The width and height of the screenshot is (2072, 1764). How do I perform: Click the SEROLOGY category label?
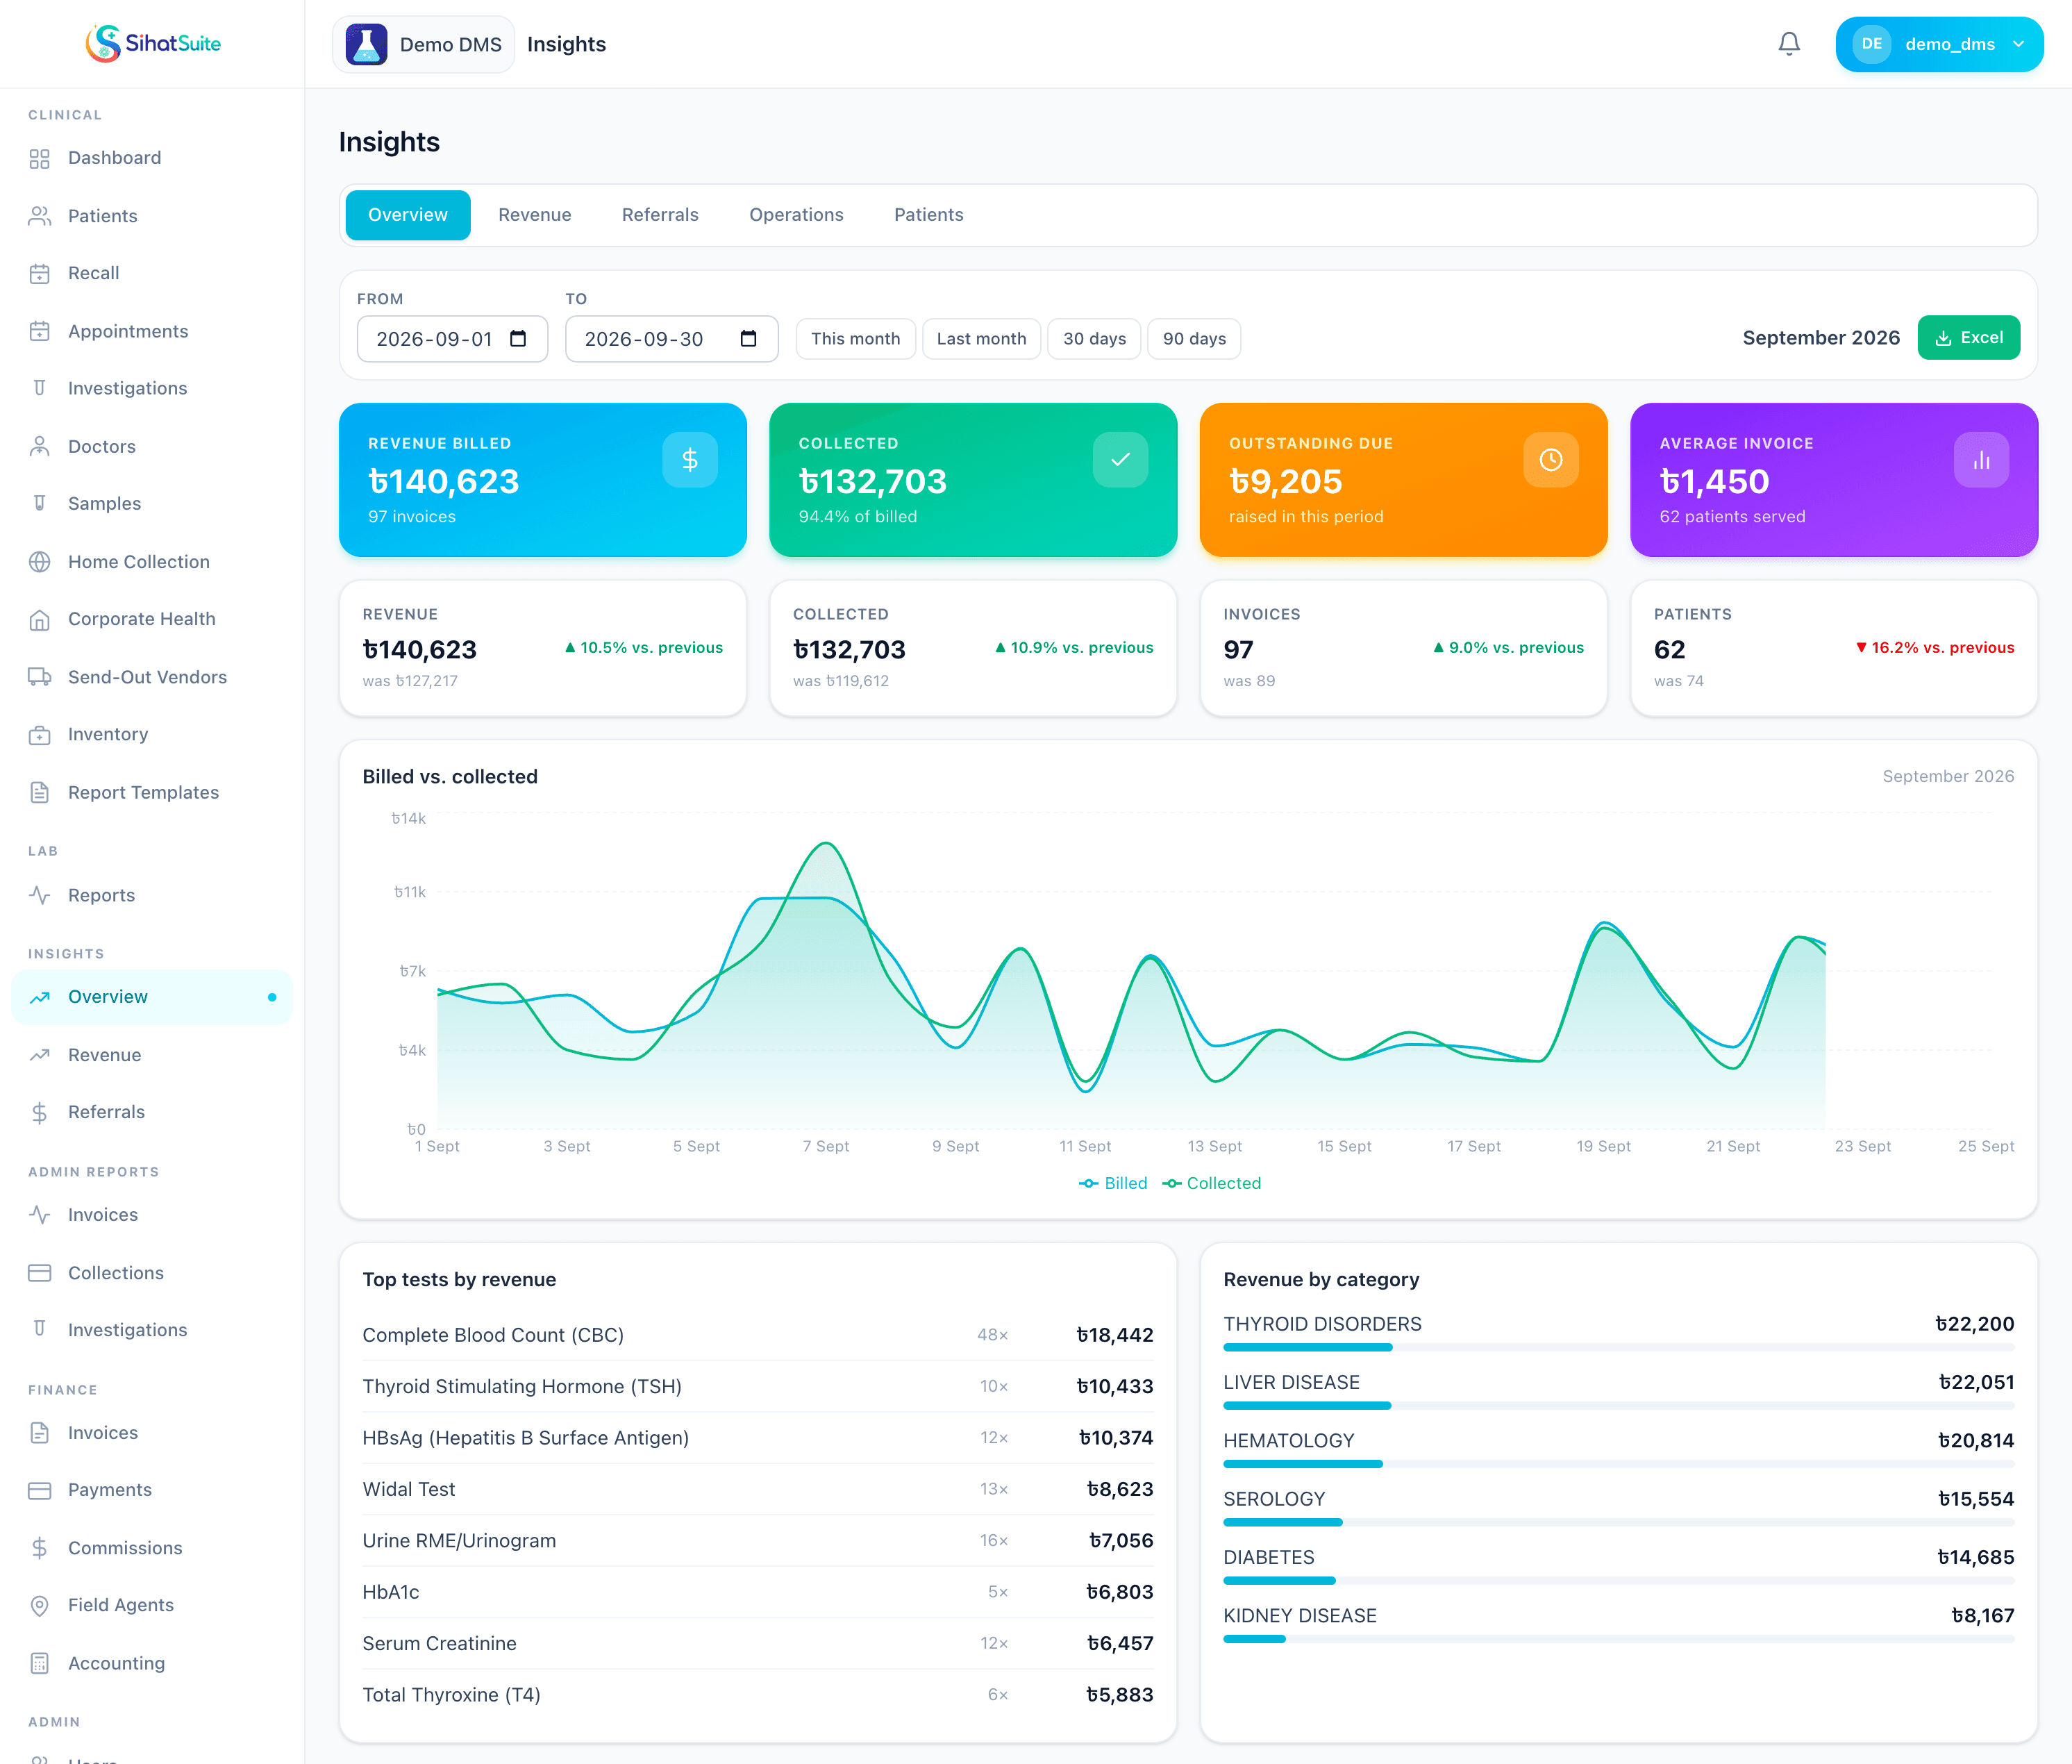coord(1274,1499)
